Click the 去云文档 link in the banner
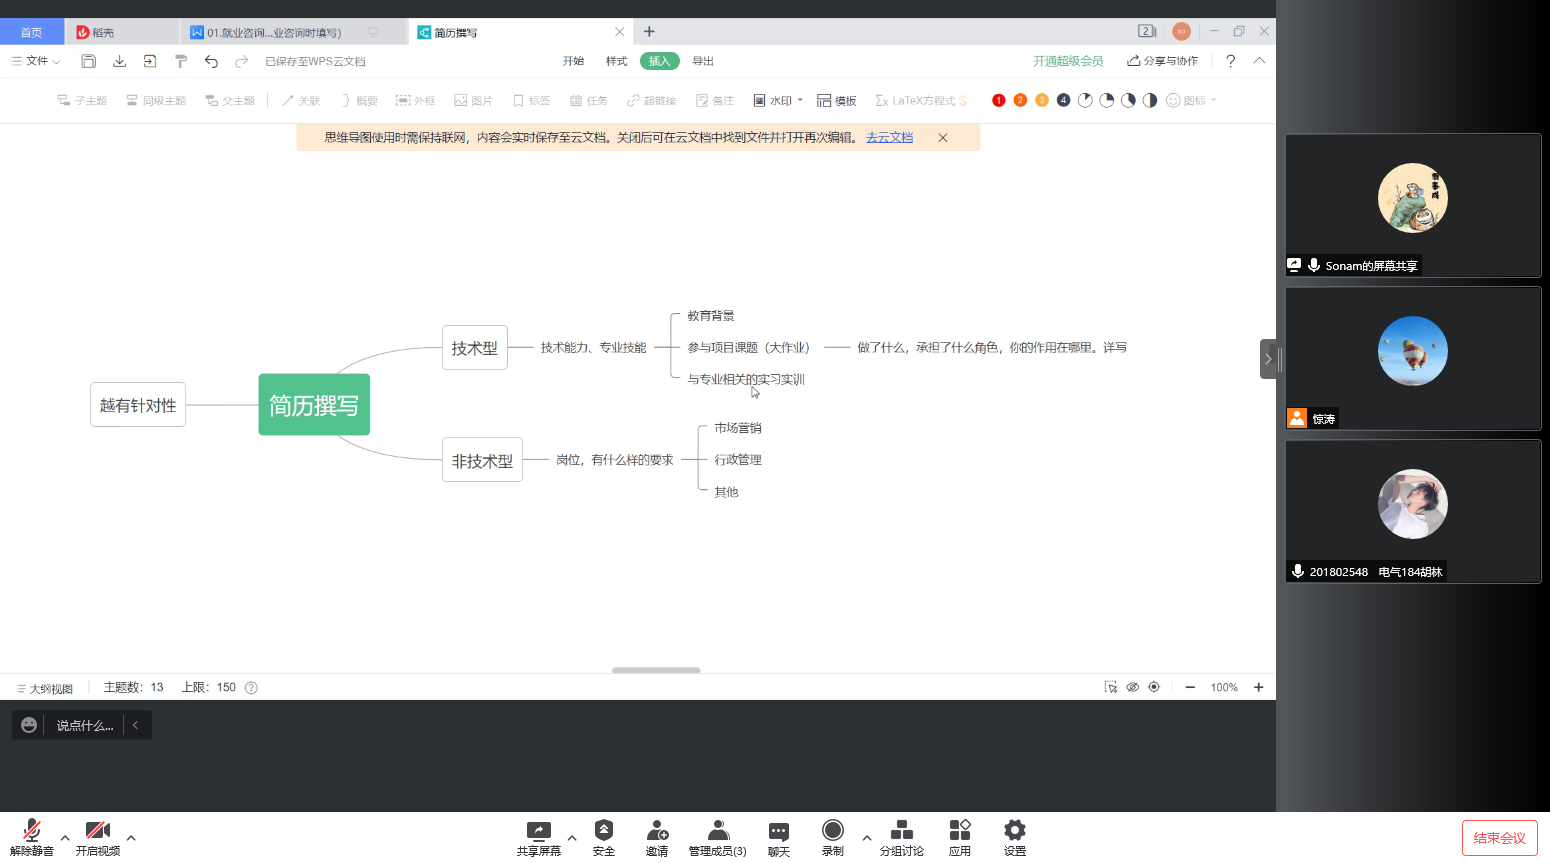 [889, 138]
